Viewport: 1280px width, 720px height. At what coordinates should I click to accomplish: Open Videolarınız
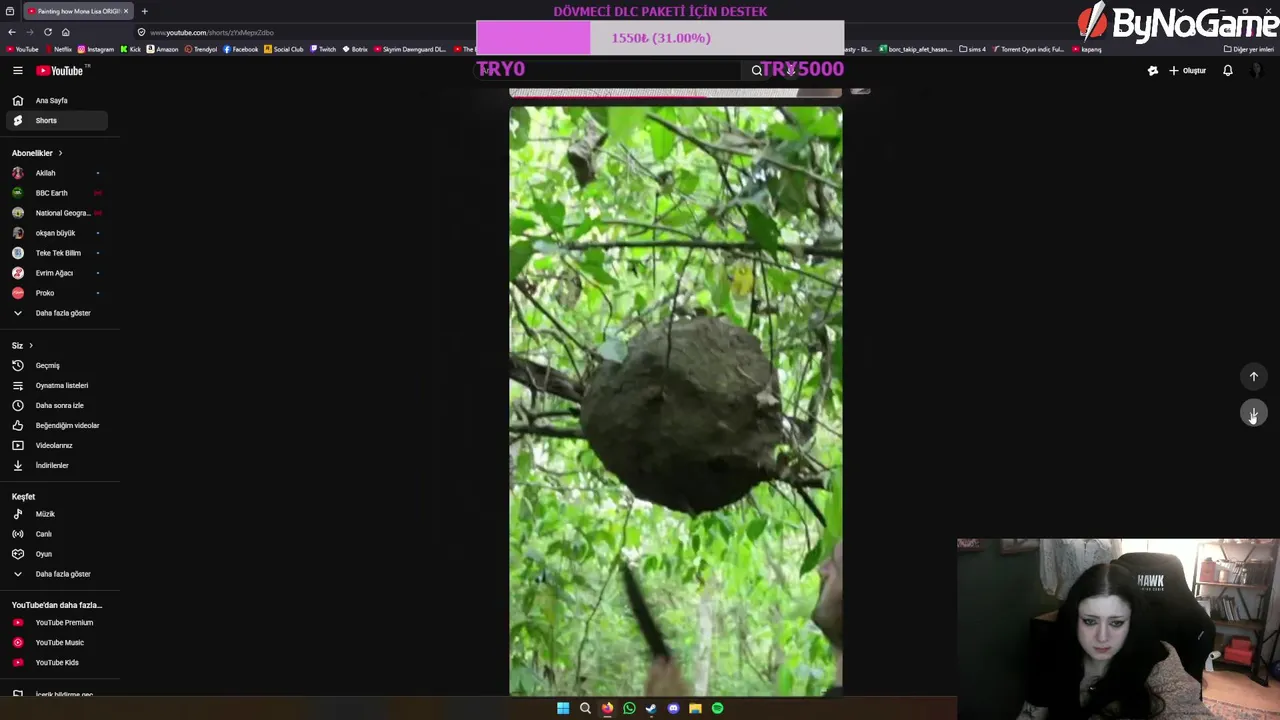point(56,445)
